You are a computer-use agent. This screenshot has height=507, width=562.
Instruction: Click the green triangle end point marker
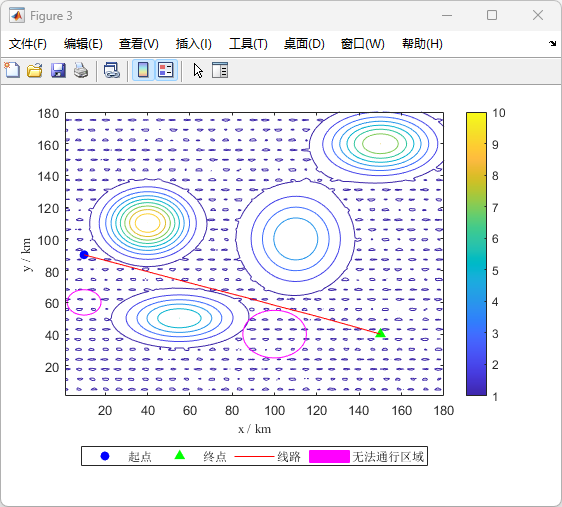click(x=381, y=333)
